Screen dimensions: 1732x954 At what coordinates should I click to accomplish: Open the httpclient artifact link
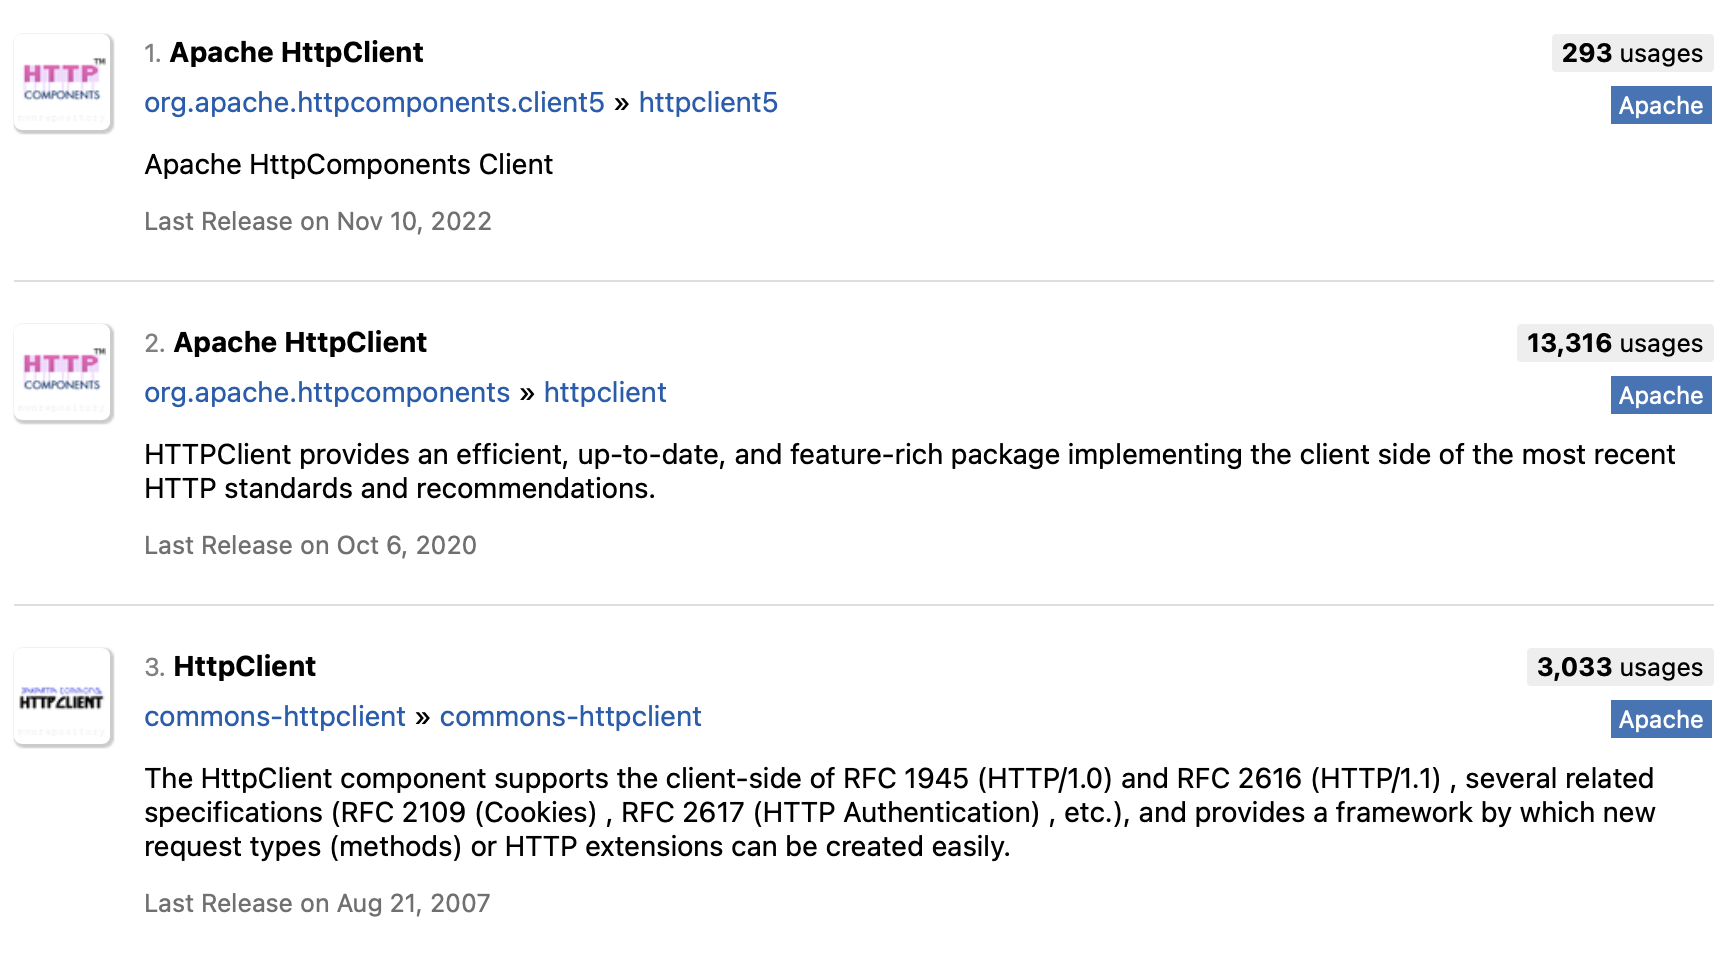coord(605,392)
